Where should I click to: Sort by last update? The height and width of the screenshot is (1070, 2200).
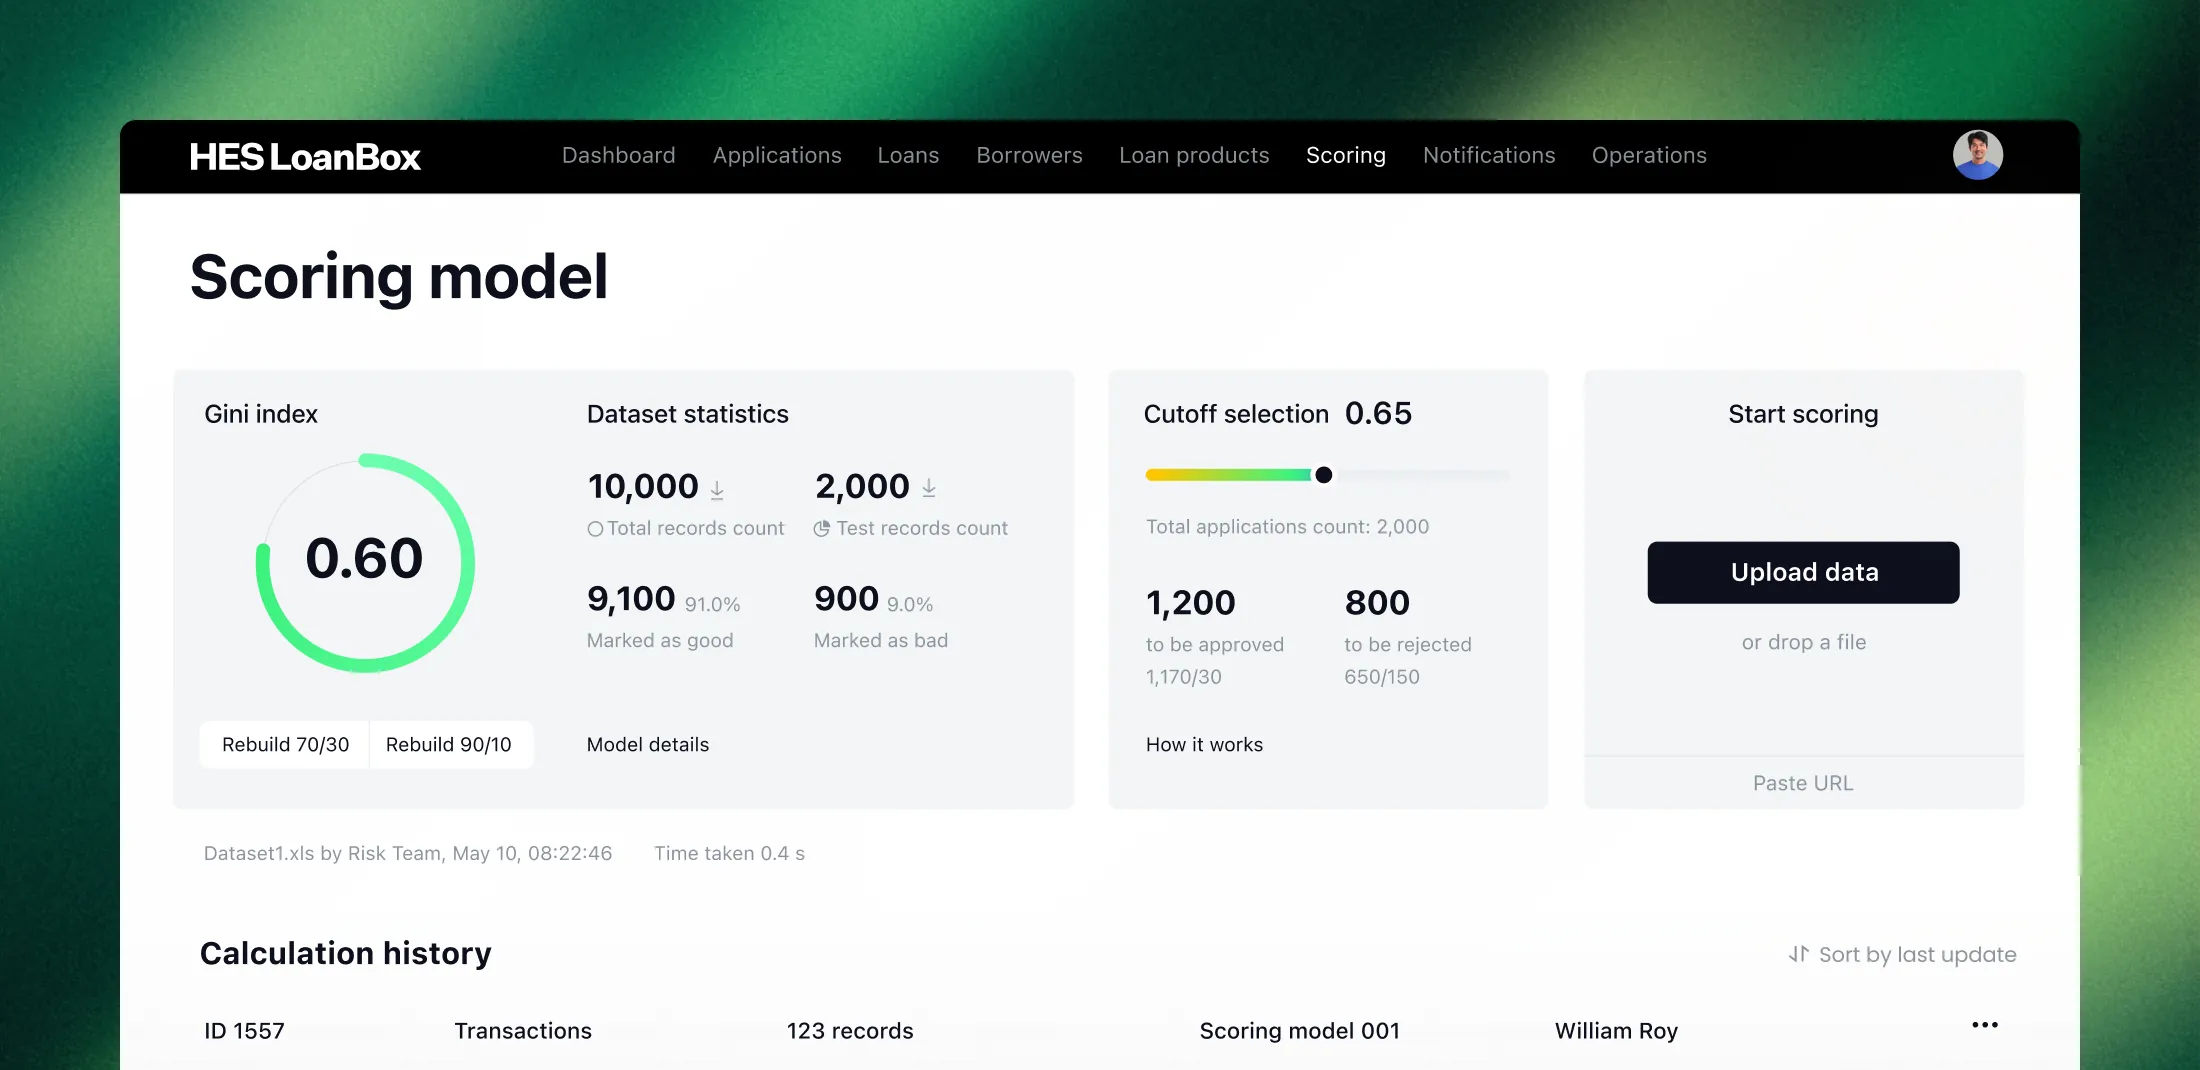tap(1902, 954)
